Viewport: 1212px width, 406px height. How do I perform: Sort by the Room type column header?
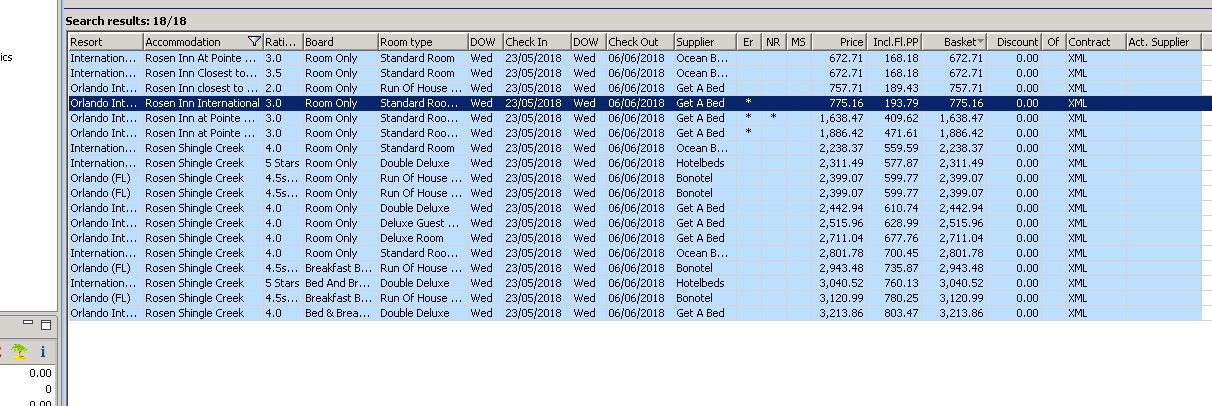coord(422,42)
